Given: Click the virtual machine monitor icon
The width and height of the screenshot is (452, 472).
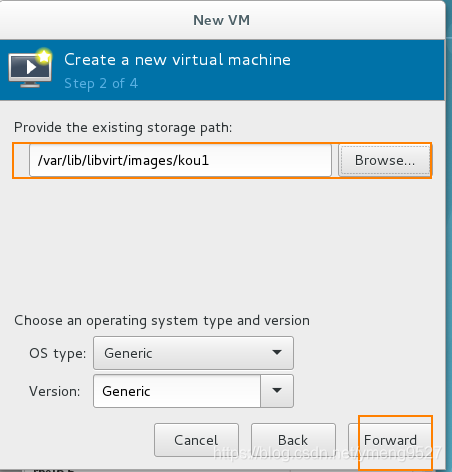Looking at the screenshot, I should tap(30, 68).
